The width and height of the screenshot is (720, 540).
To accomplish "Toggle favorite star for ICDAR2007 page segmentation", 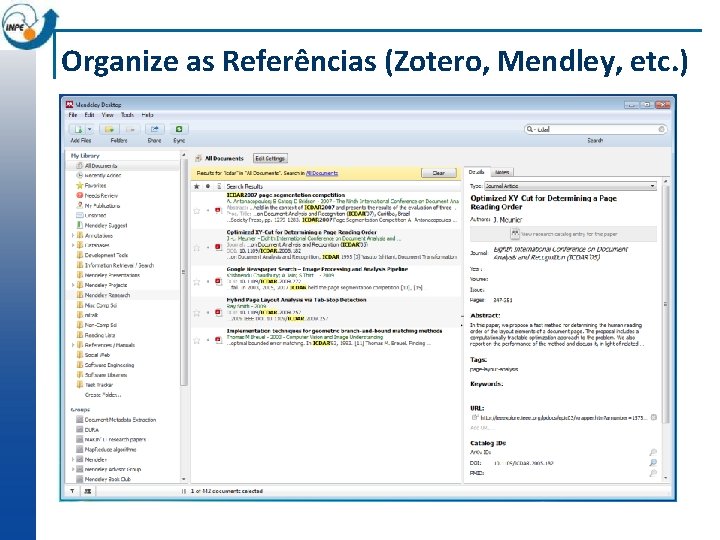I will tap(197, 211).
